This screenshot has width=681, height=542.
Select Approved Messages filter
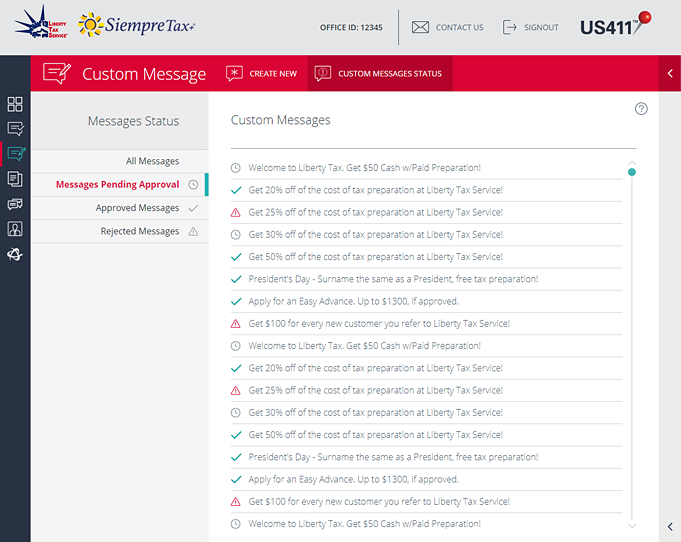click(120, 208)
